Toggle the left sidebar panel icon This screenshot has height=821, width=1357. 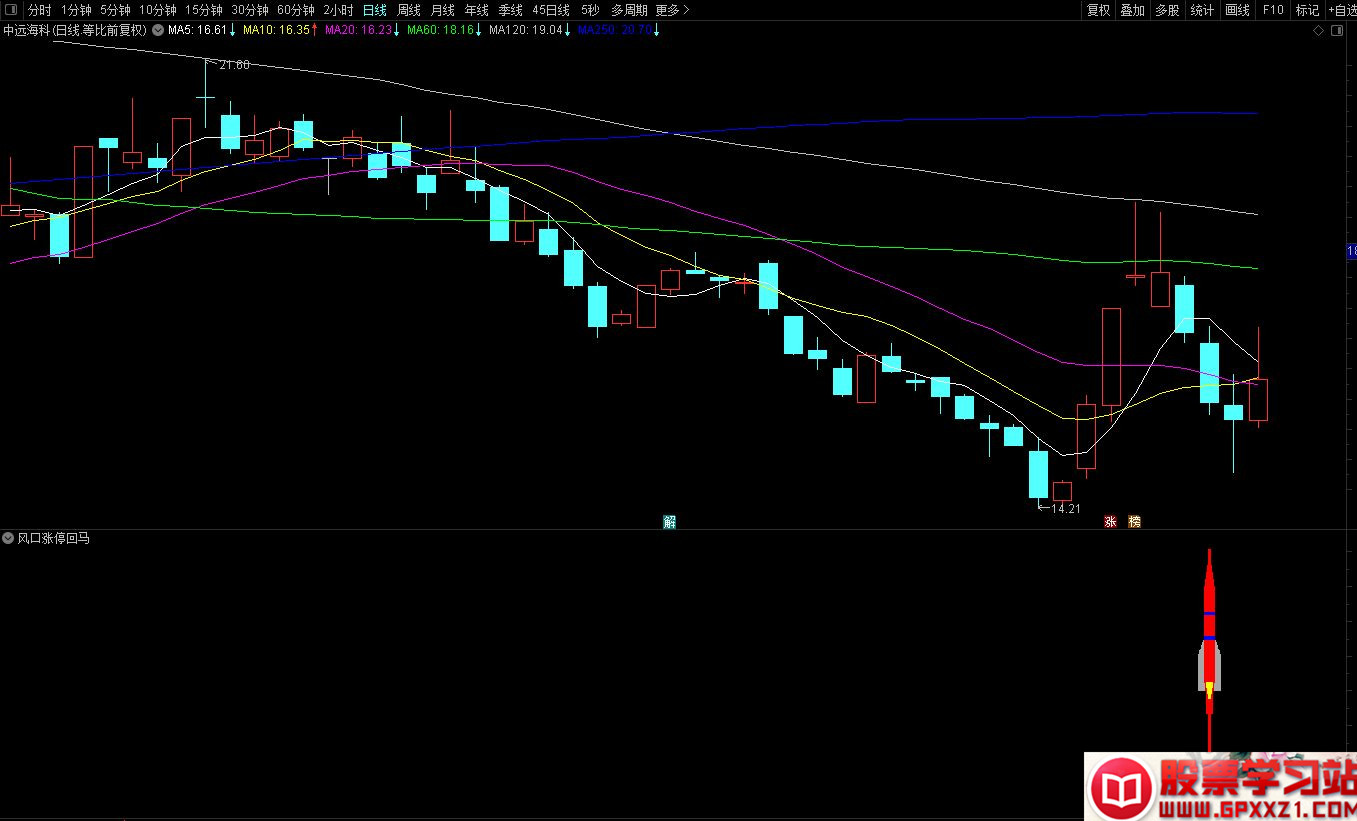tap(10, 10)
